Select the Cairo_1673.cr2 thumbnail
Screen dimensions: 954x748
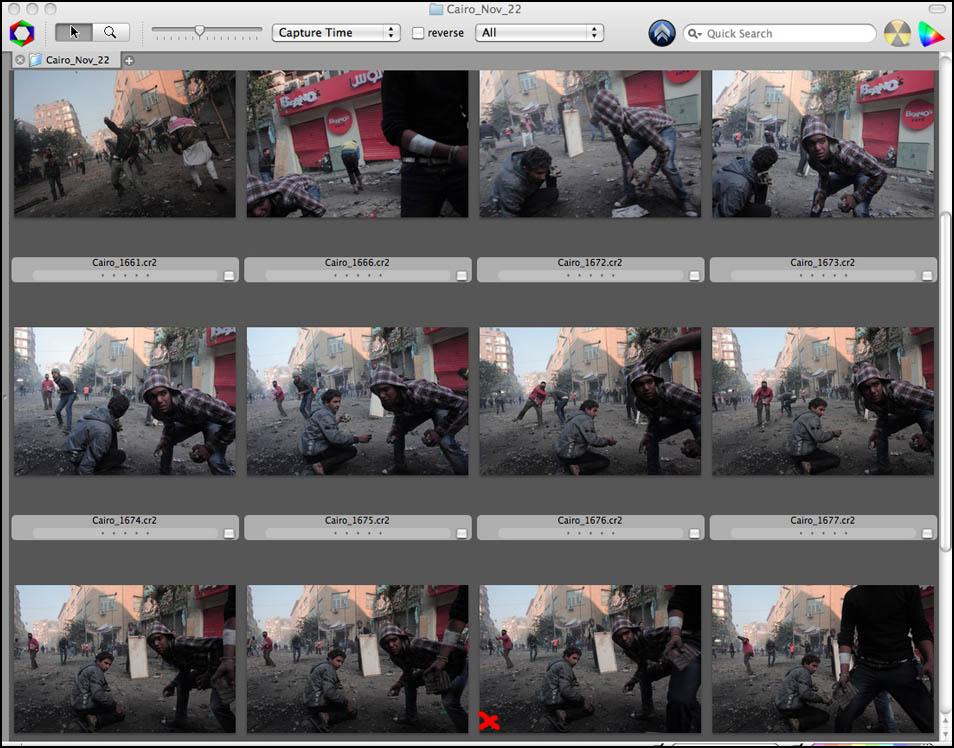tap(823, 144)
